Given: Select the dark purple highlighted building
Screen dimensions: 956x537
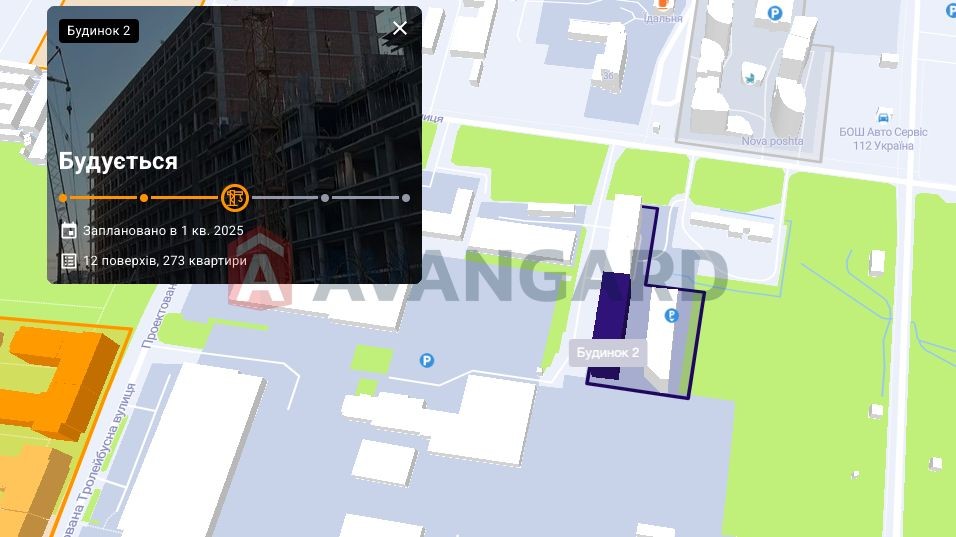Looking at the screenshot, I should coord(612,323).
